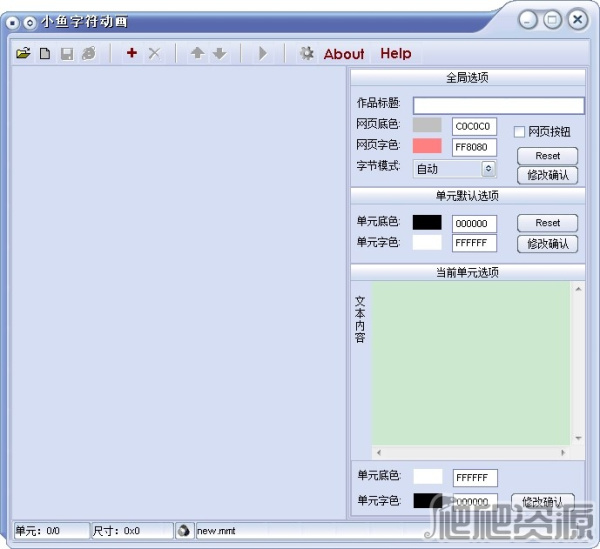Click 修改确认 in 当前单元选项 section

(x=543, y=501)
